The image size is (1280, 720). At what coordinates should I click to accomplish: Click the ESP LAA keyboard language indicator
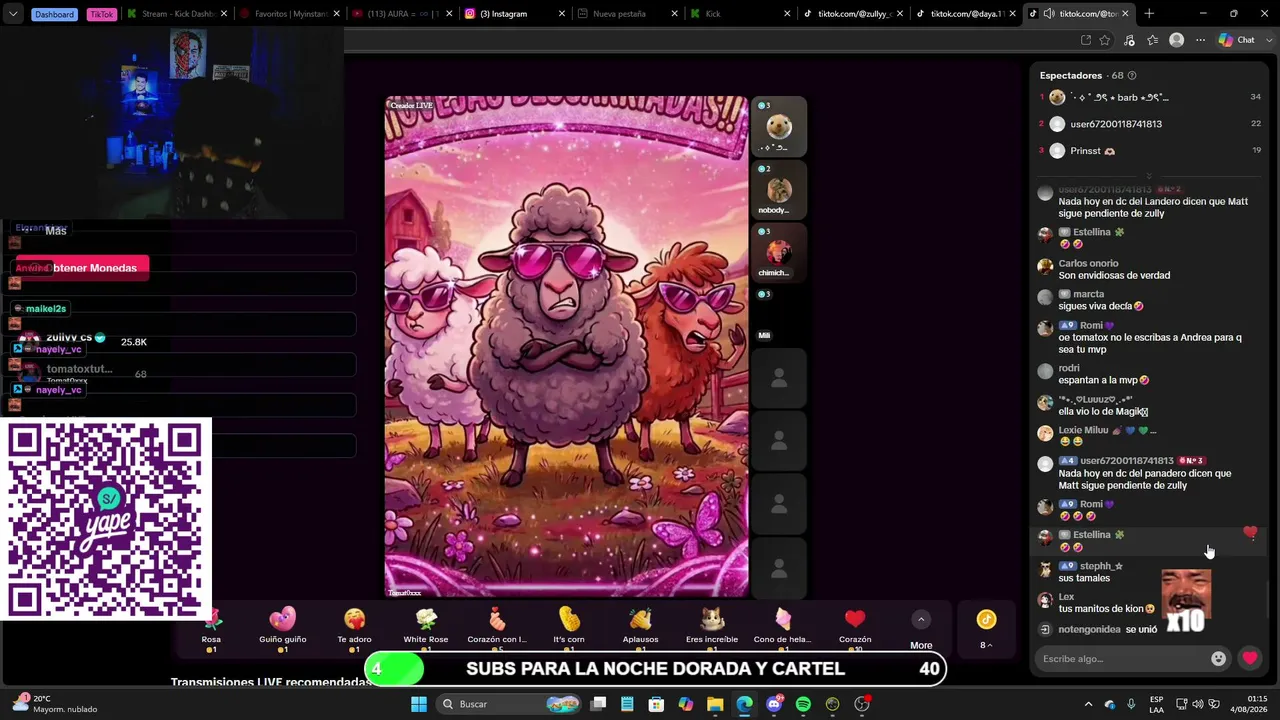(1156, 704)
